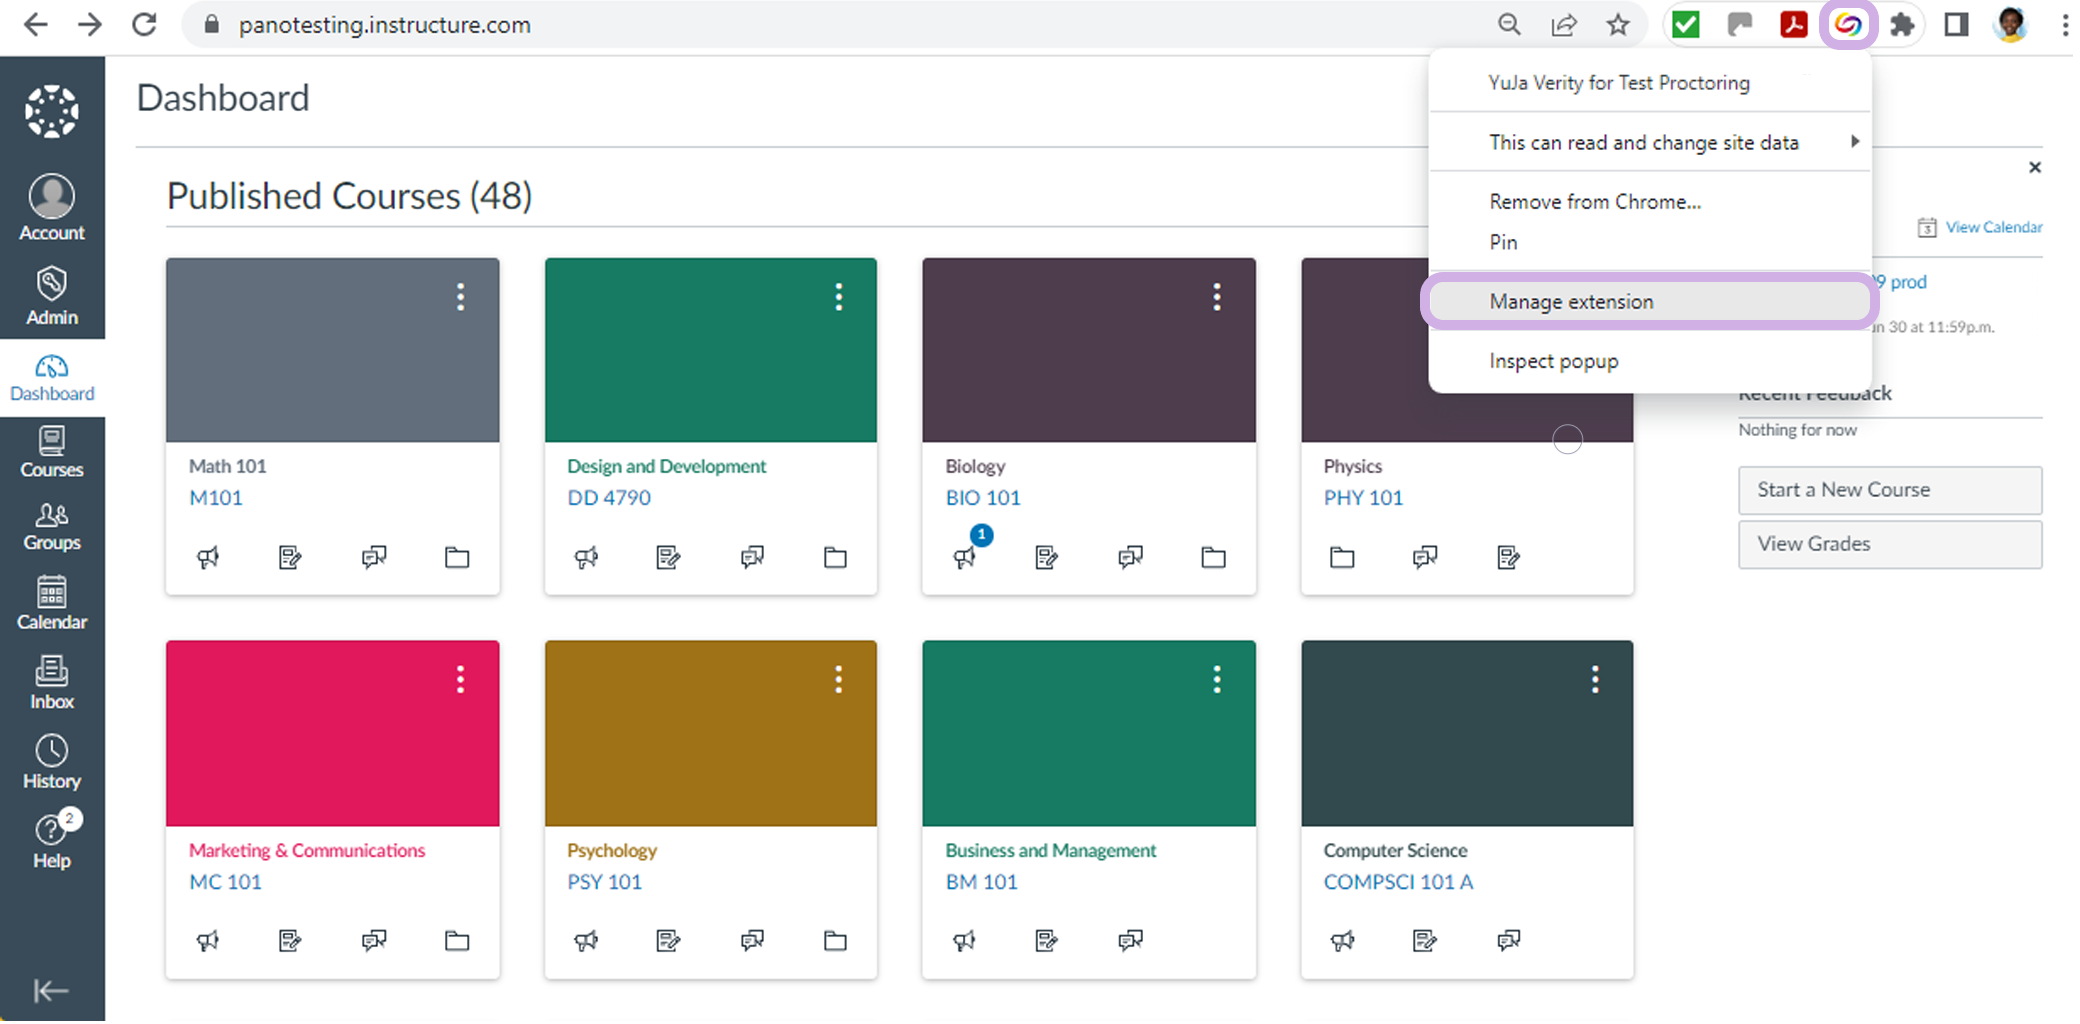Open the zoom magnifier in address bar
This screenshot has height=1024, width=2080.
pyautogui.click(x=1509, y=25)
